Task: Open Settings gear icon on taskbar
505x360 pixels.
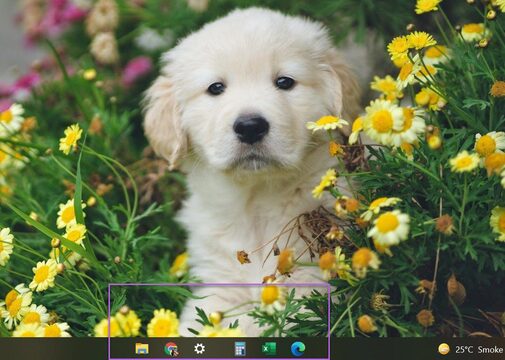Action: 200,349
